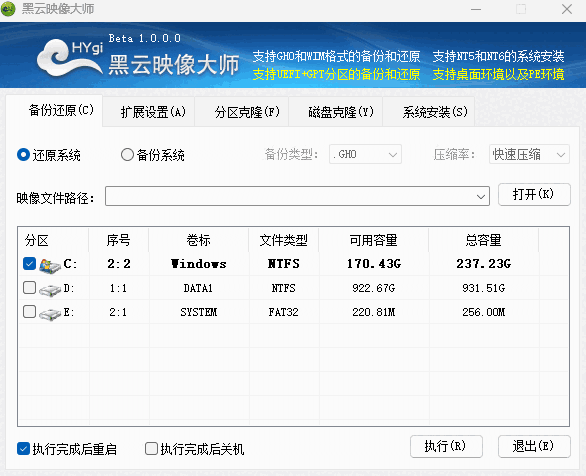Click the 931.51G total capacity value

pyautogui.click(x=484, y=288)
